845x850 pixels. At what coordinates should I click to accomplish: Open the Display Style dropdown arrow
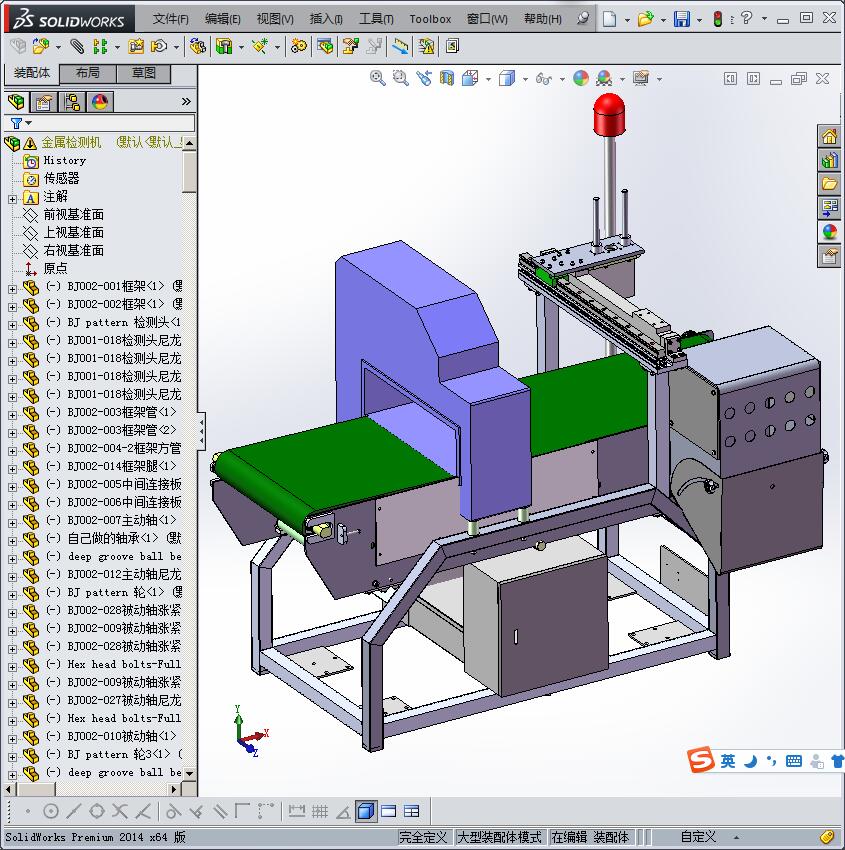tap(525, 79)
